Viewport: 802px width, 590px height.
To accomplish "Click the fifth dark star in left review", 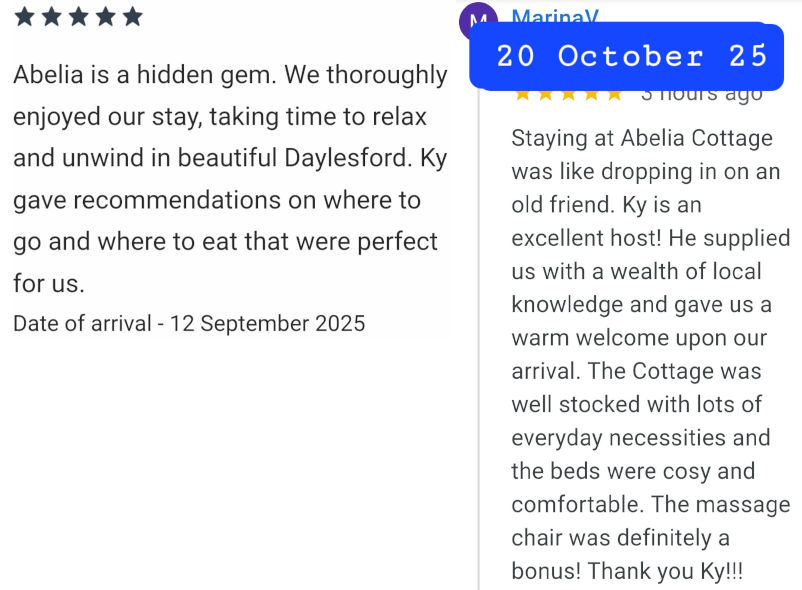I will (132, 17).
